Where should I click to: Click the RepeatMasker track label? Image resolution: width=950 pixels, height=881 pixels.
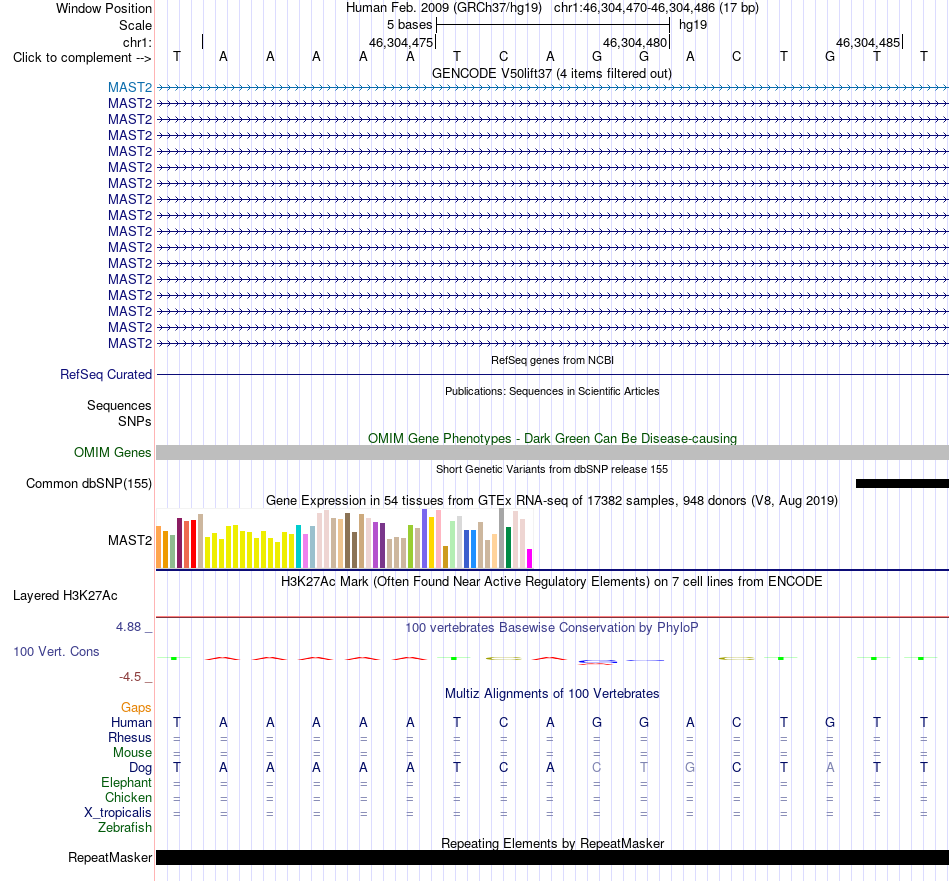(x=110, y=857)
